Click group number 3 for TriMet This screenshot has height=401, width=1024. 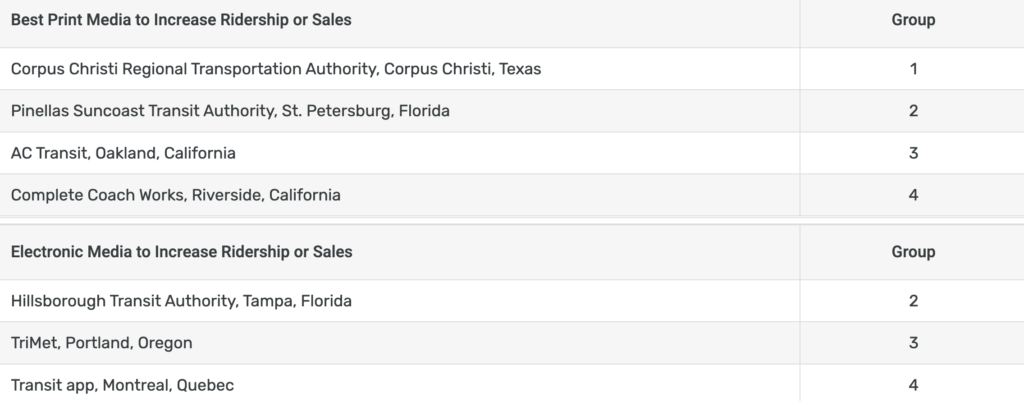(x=913, y=343)
